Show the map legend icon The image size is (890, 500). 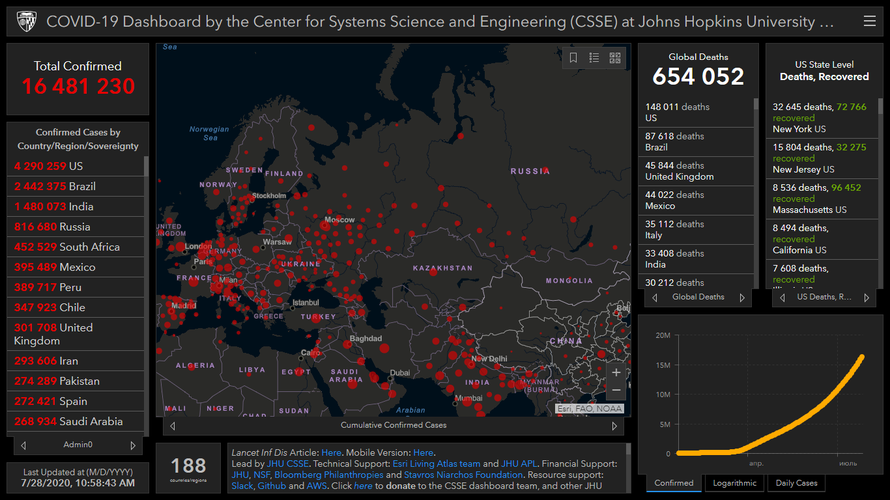(x=594, y=58)
